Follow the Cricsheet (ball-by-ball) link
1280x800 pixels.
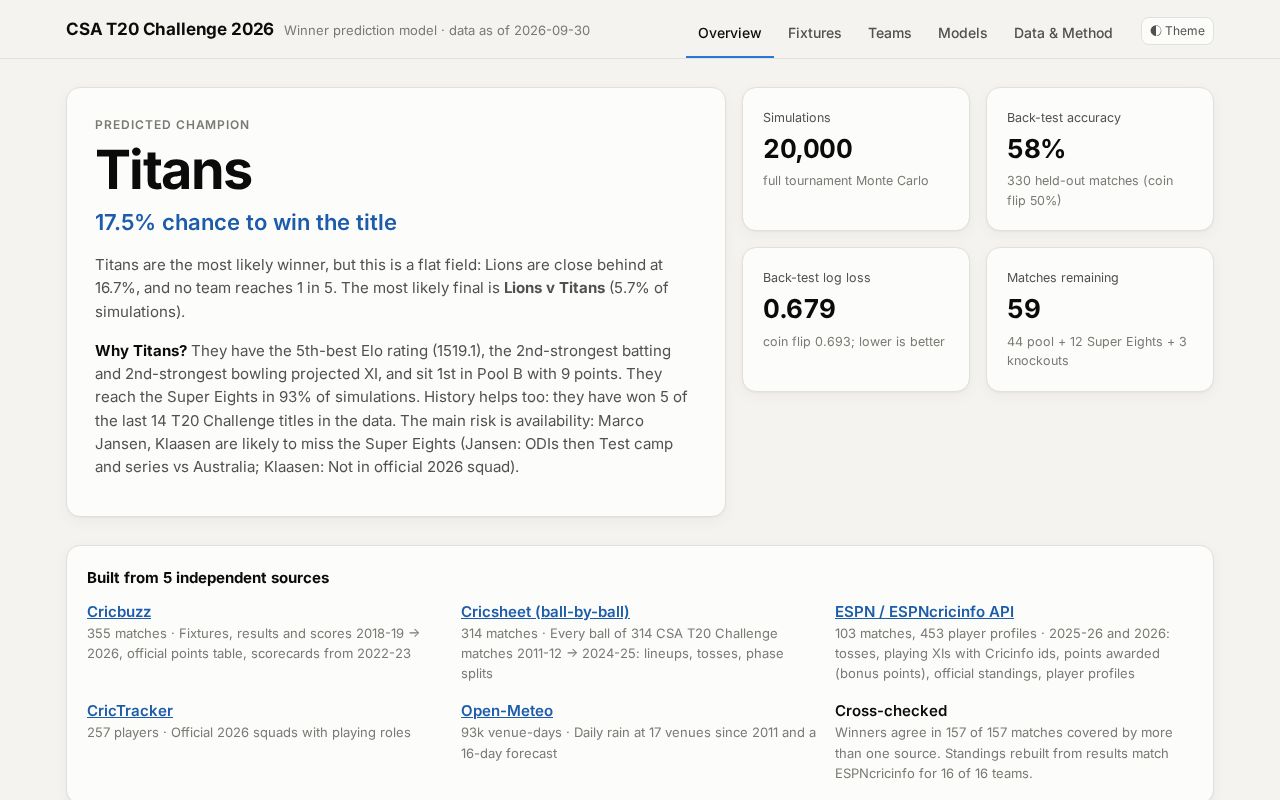coord(545,611)
